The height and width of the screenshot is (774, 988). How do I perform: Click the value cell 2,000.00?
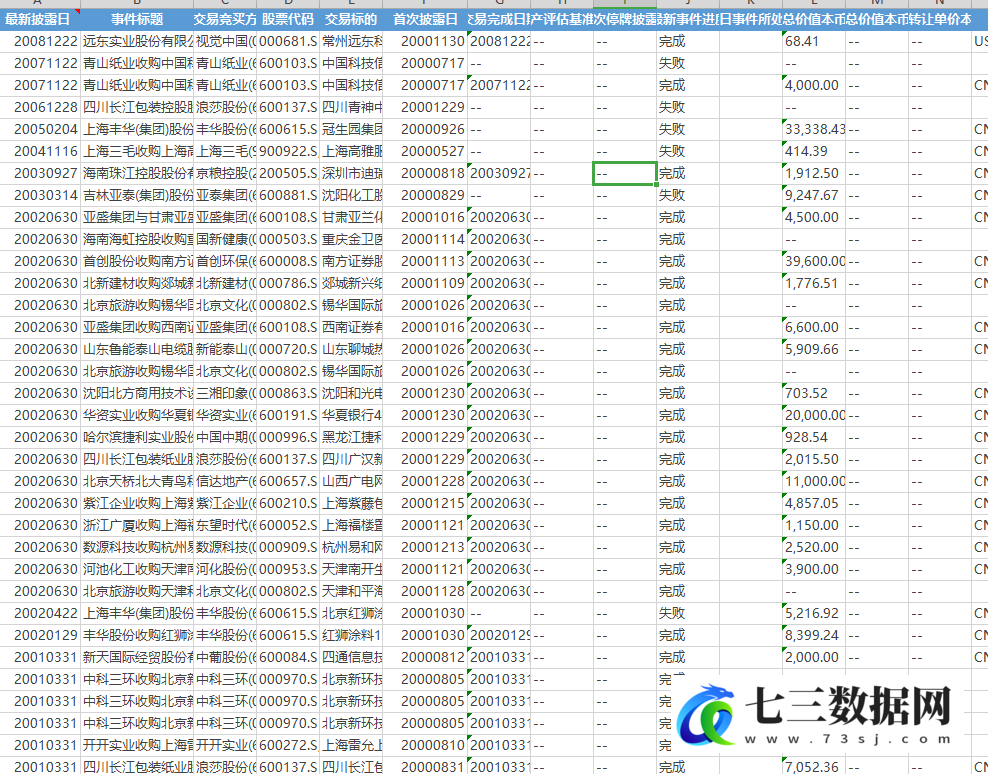[814, 657]
